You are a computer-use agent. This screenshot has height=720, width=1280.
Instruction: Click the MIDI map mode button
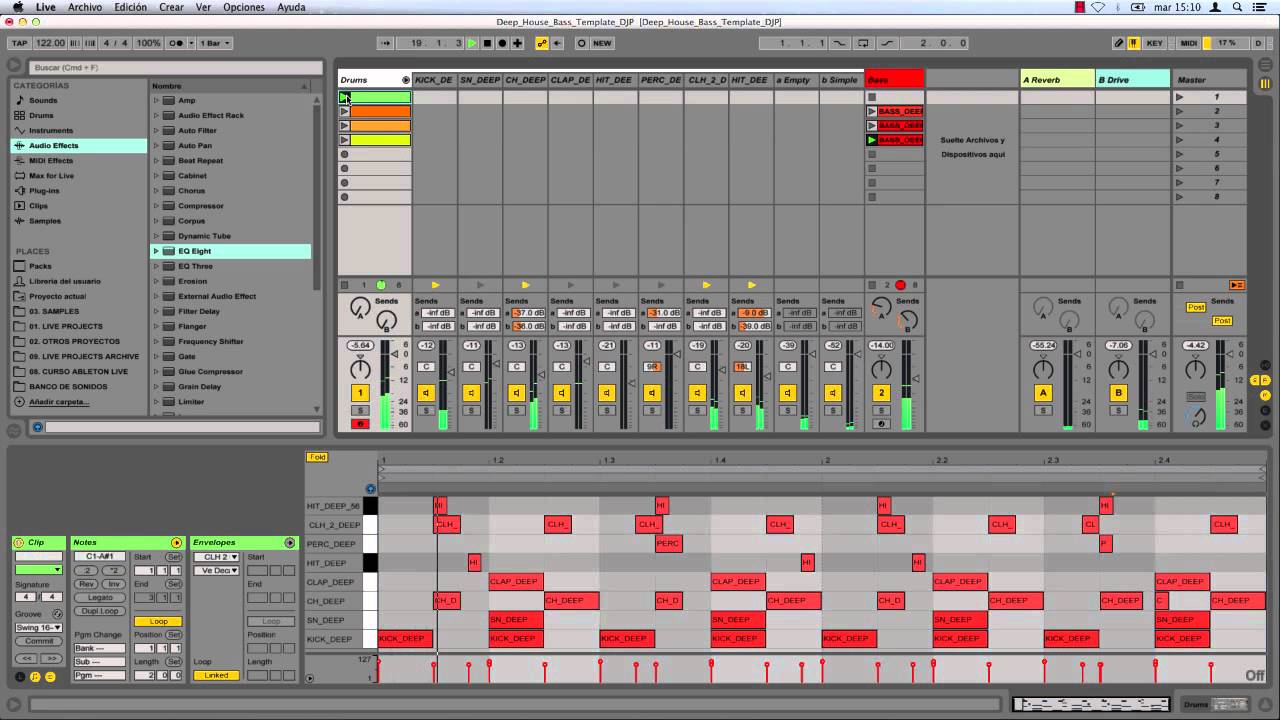click(1189, 43)
